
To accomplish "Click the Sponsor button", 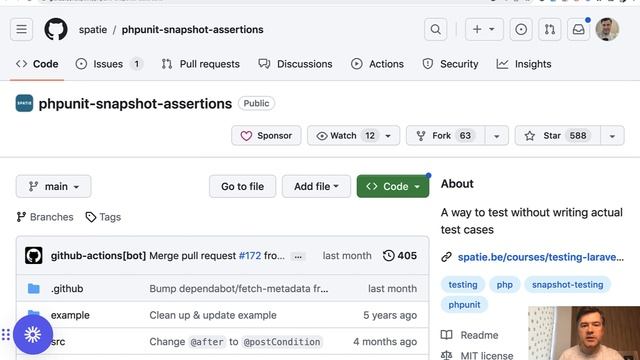I will (266, 136).
